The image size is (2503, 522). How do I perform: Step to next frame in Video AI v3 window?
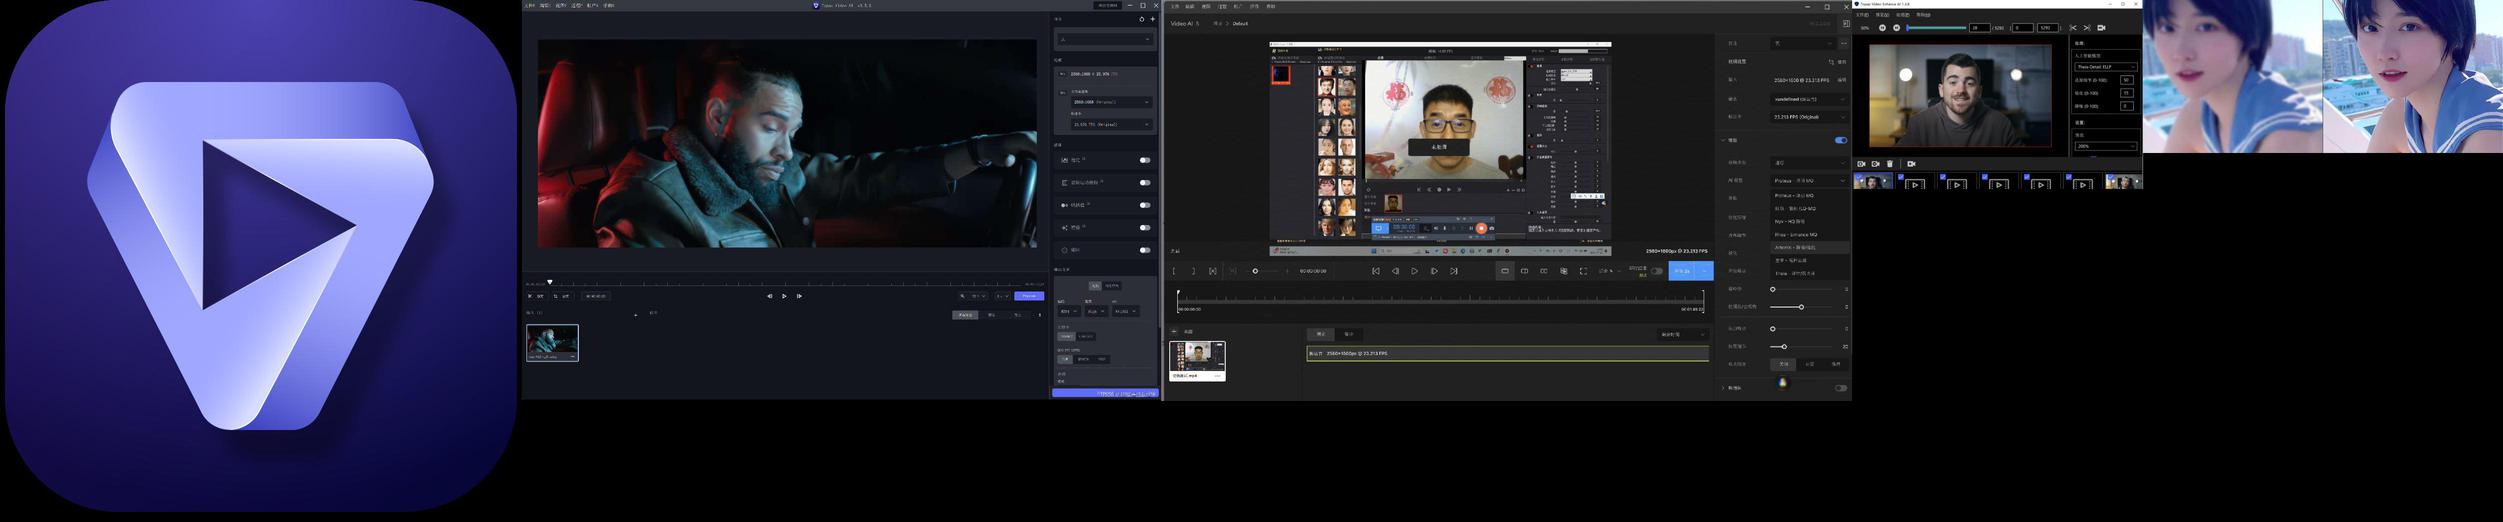pos(799,296)
